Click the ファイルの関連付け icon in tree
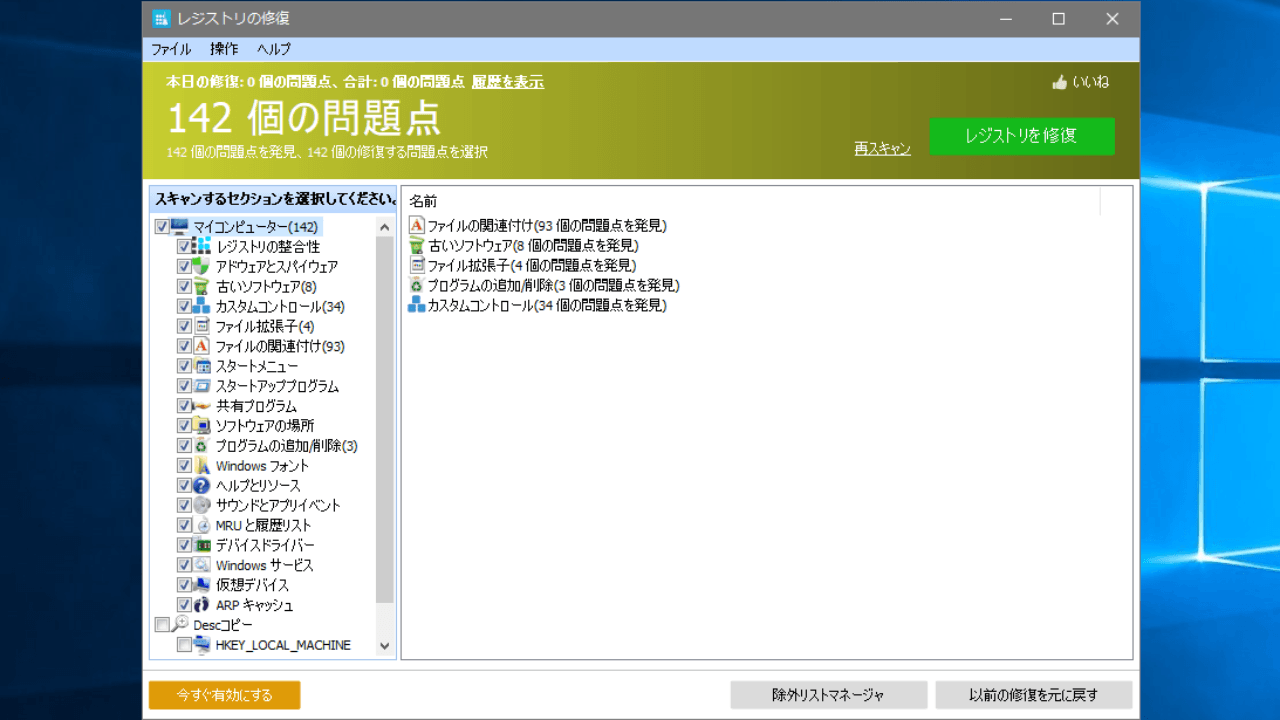The width and height of the screenshot is (1280, 720). coord(202,346)
